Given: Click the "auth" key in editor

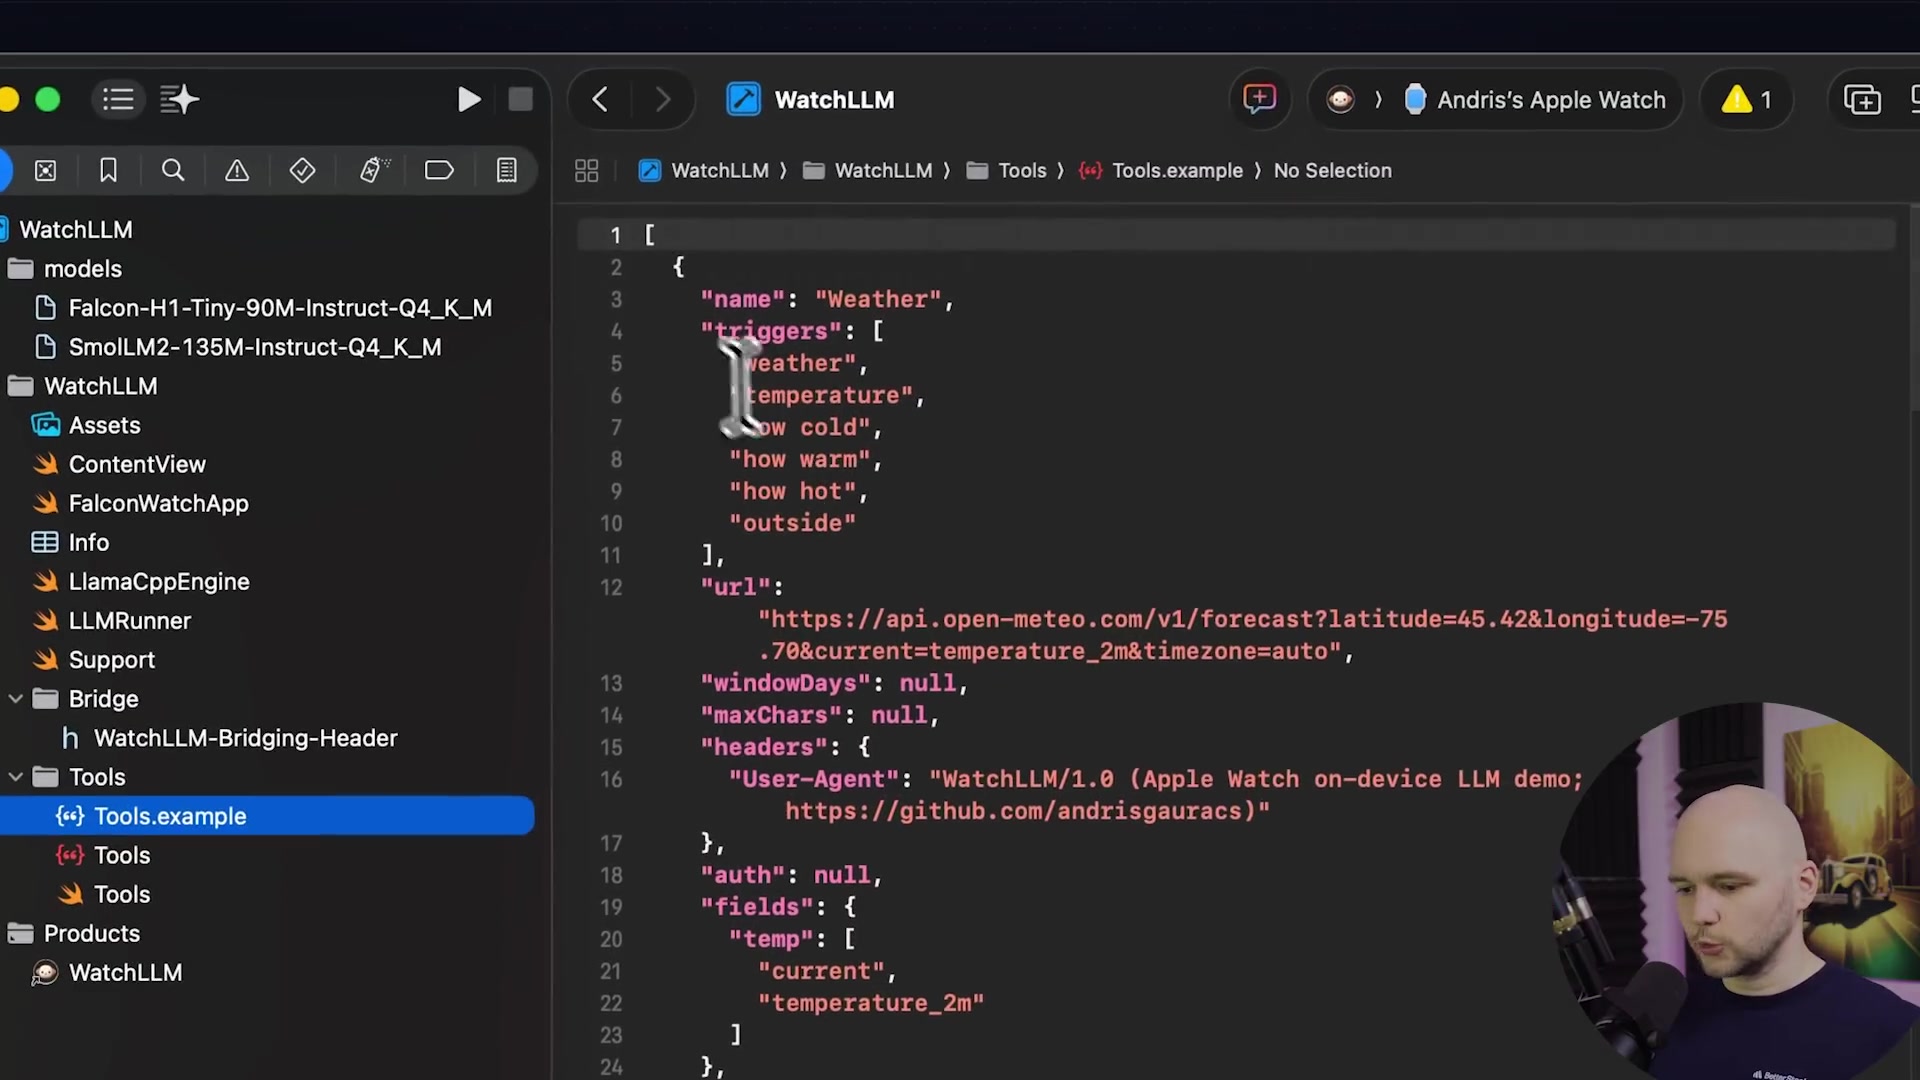Looking at the screenshot, I should tap(742, 875).
